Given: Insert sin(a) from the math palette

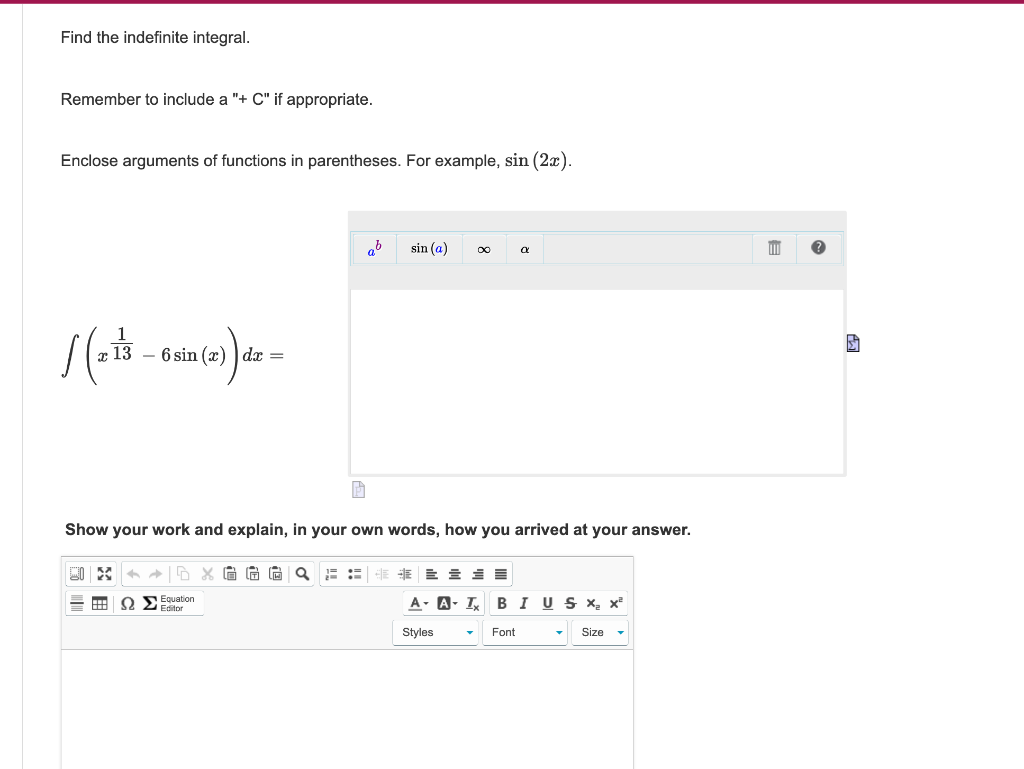Looking at the screenshot, I should point(429,249).
